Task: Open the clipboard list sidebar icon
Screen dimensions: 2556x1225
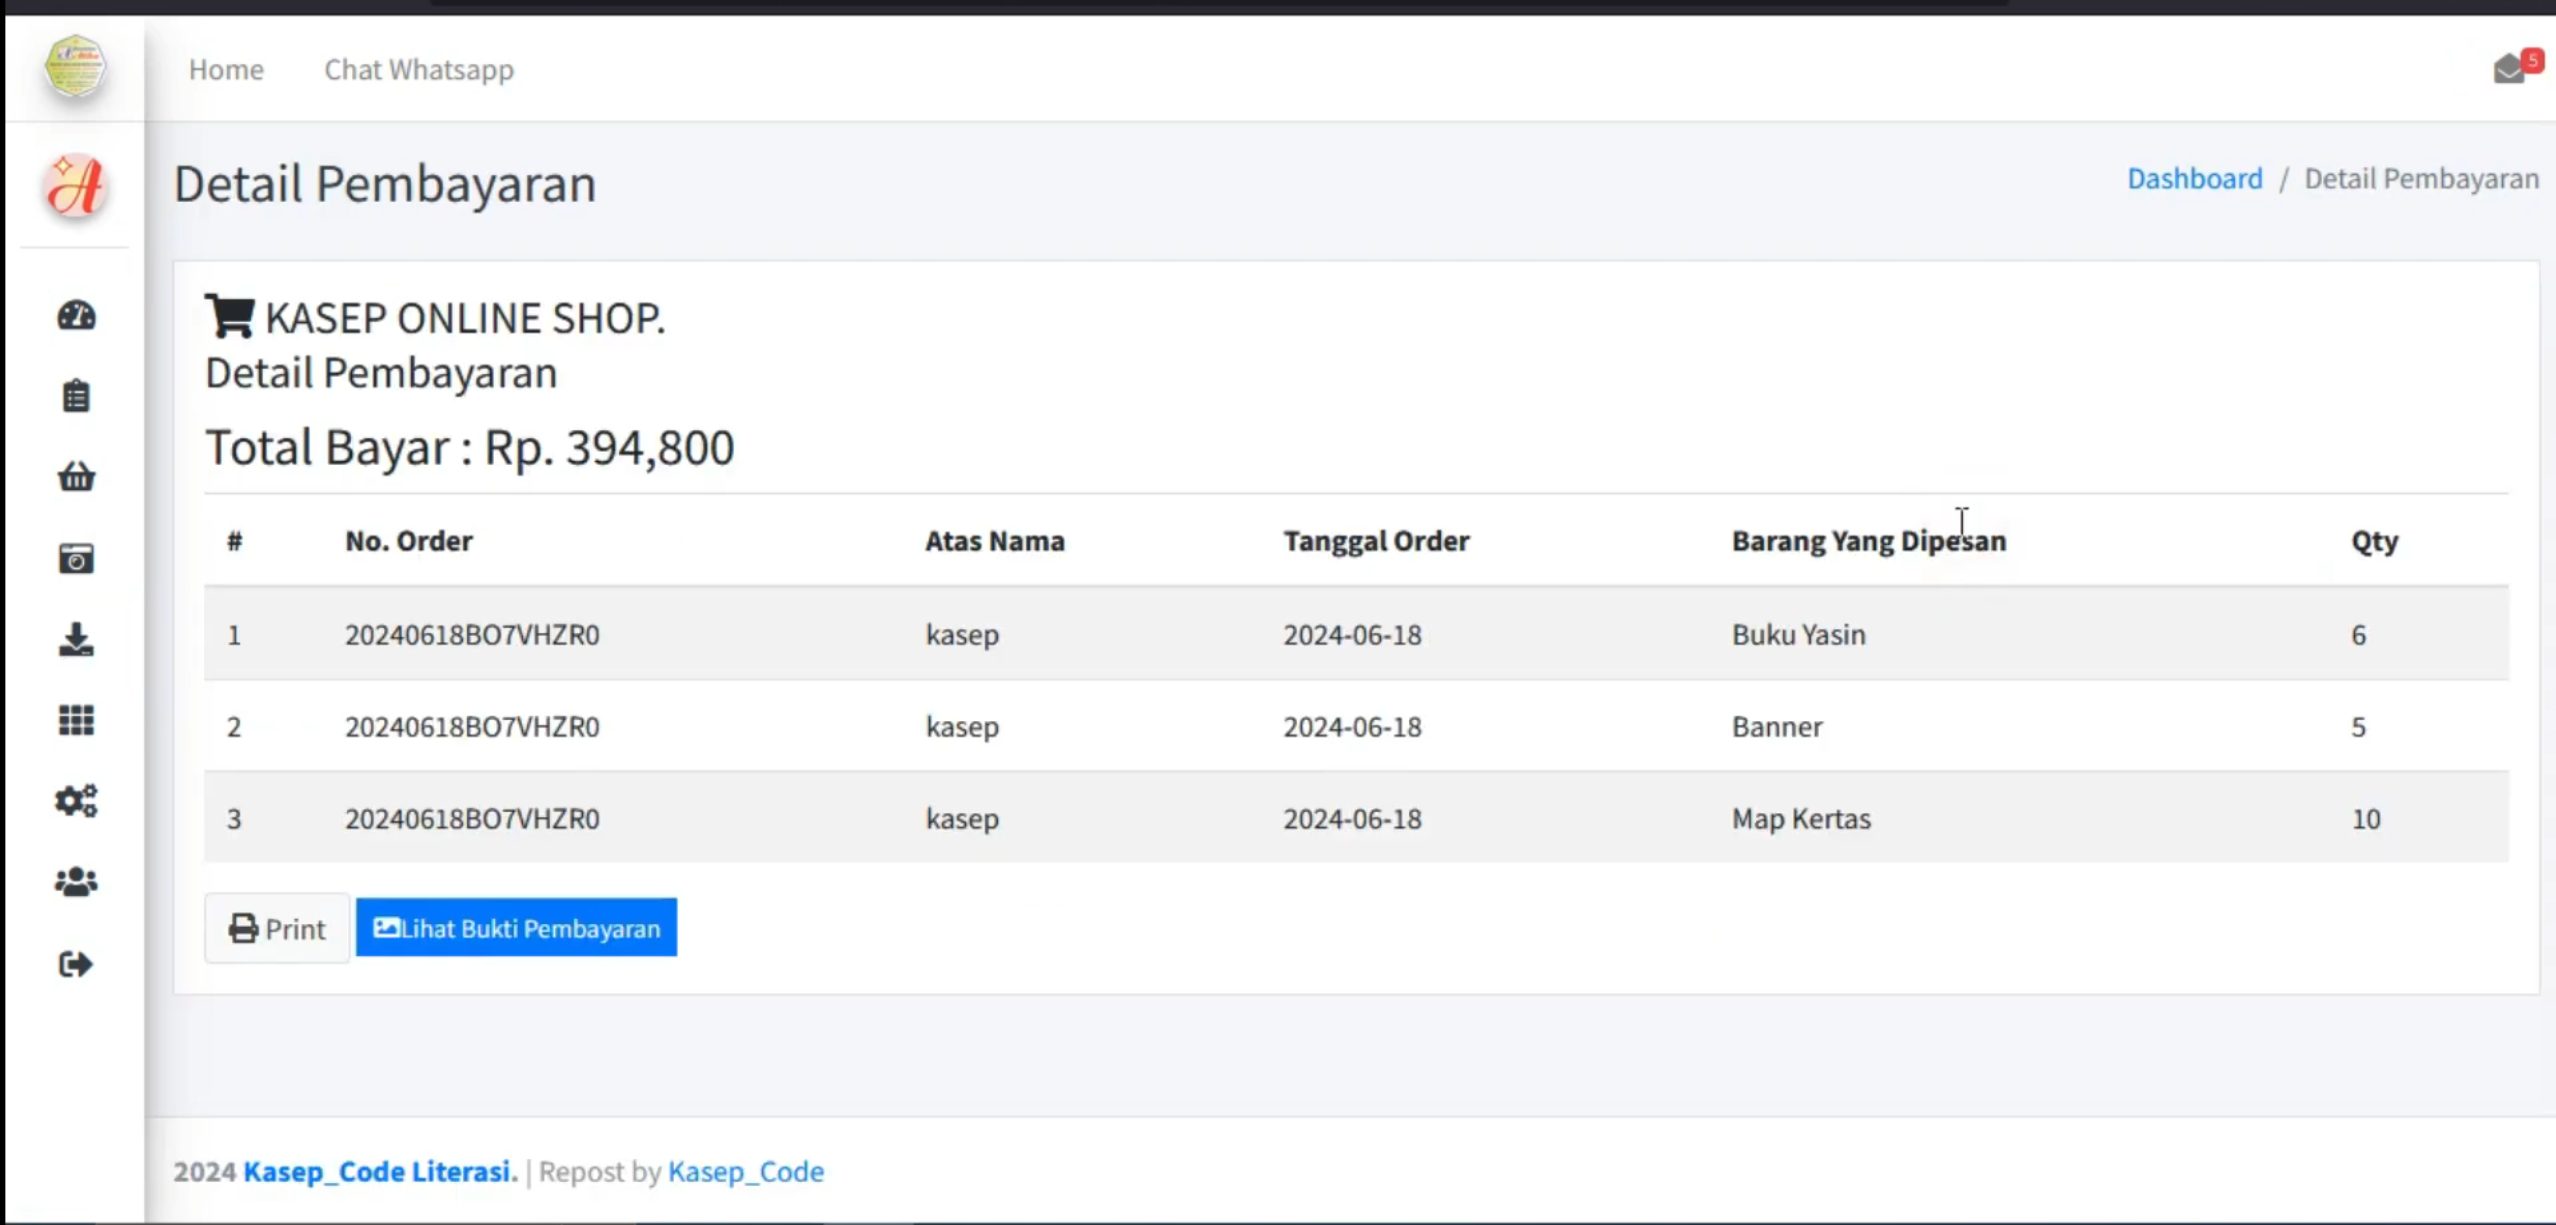Action: 76,396
